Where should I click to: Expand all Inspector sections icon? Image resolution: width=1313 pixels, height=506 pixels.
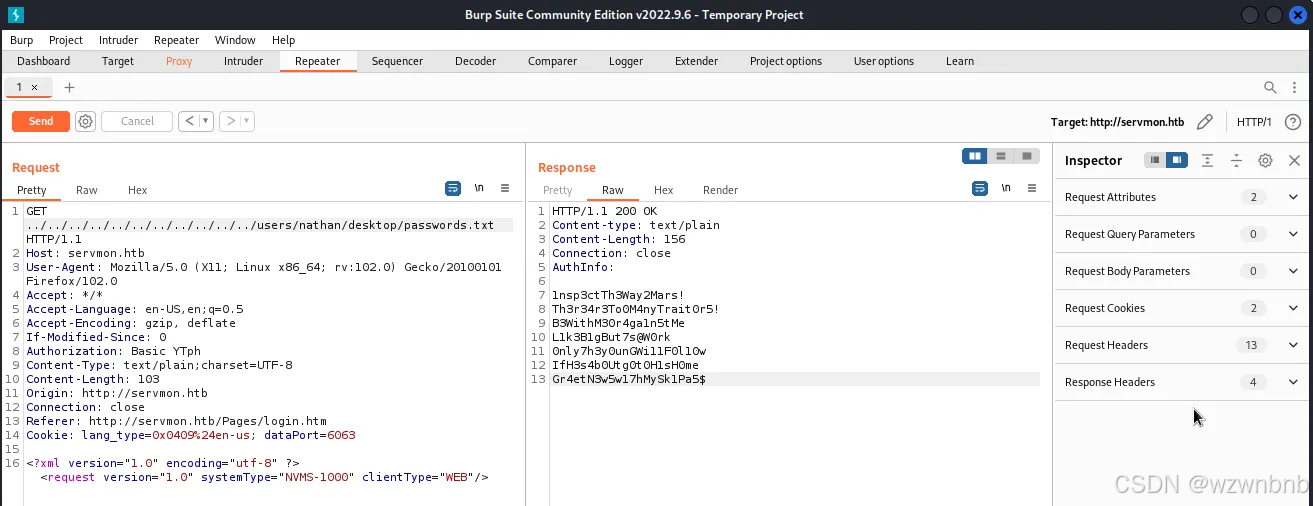(x=1208, y=160)
